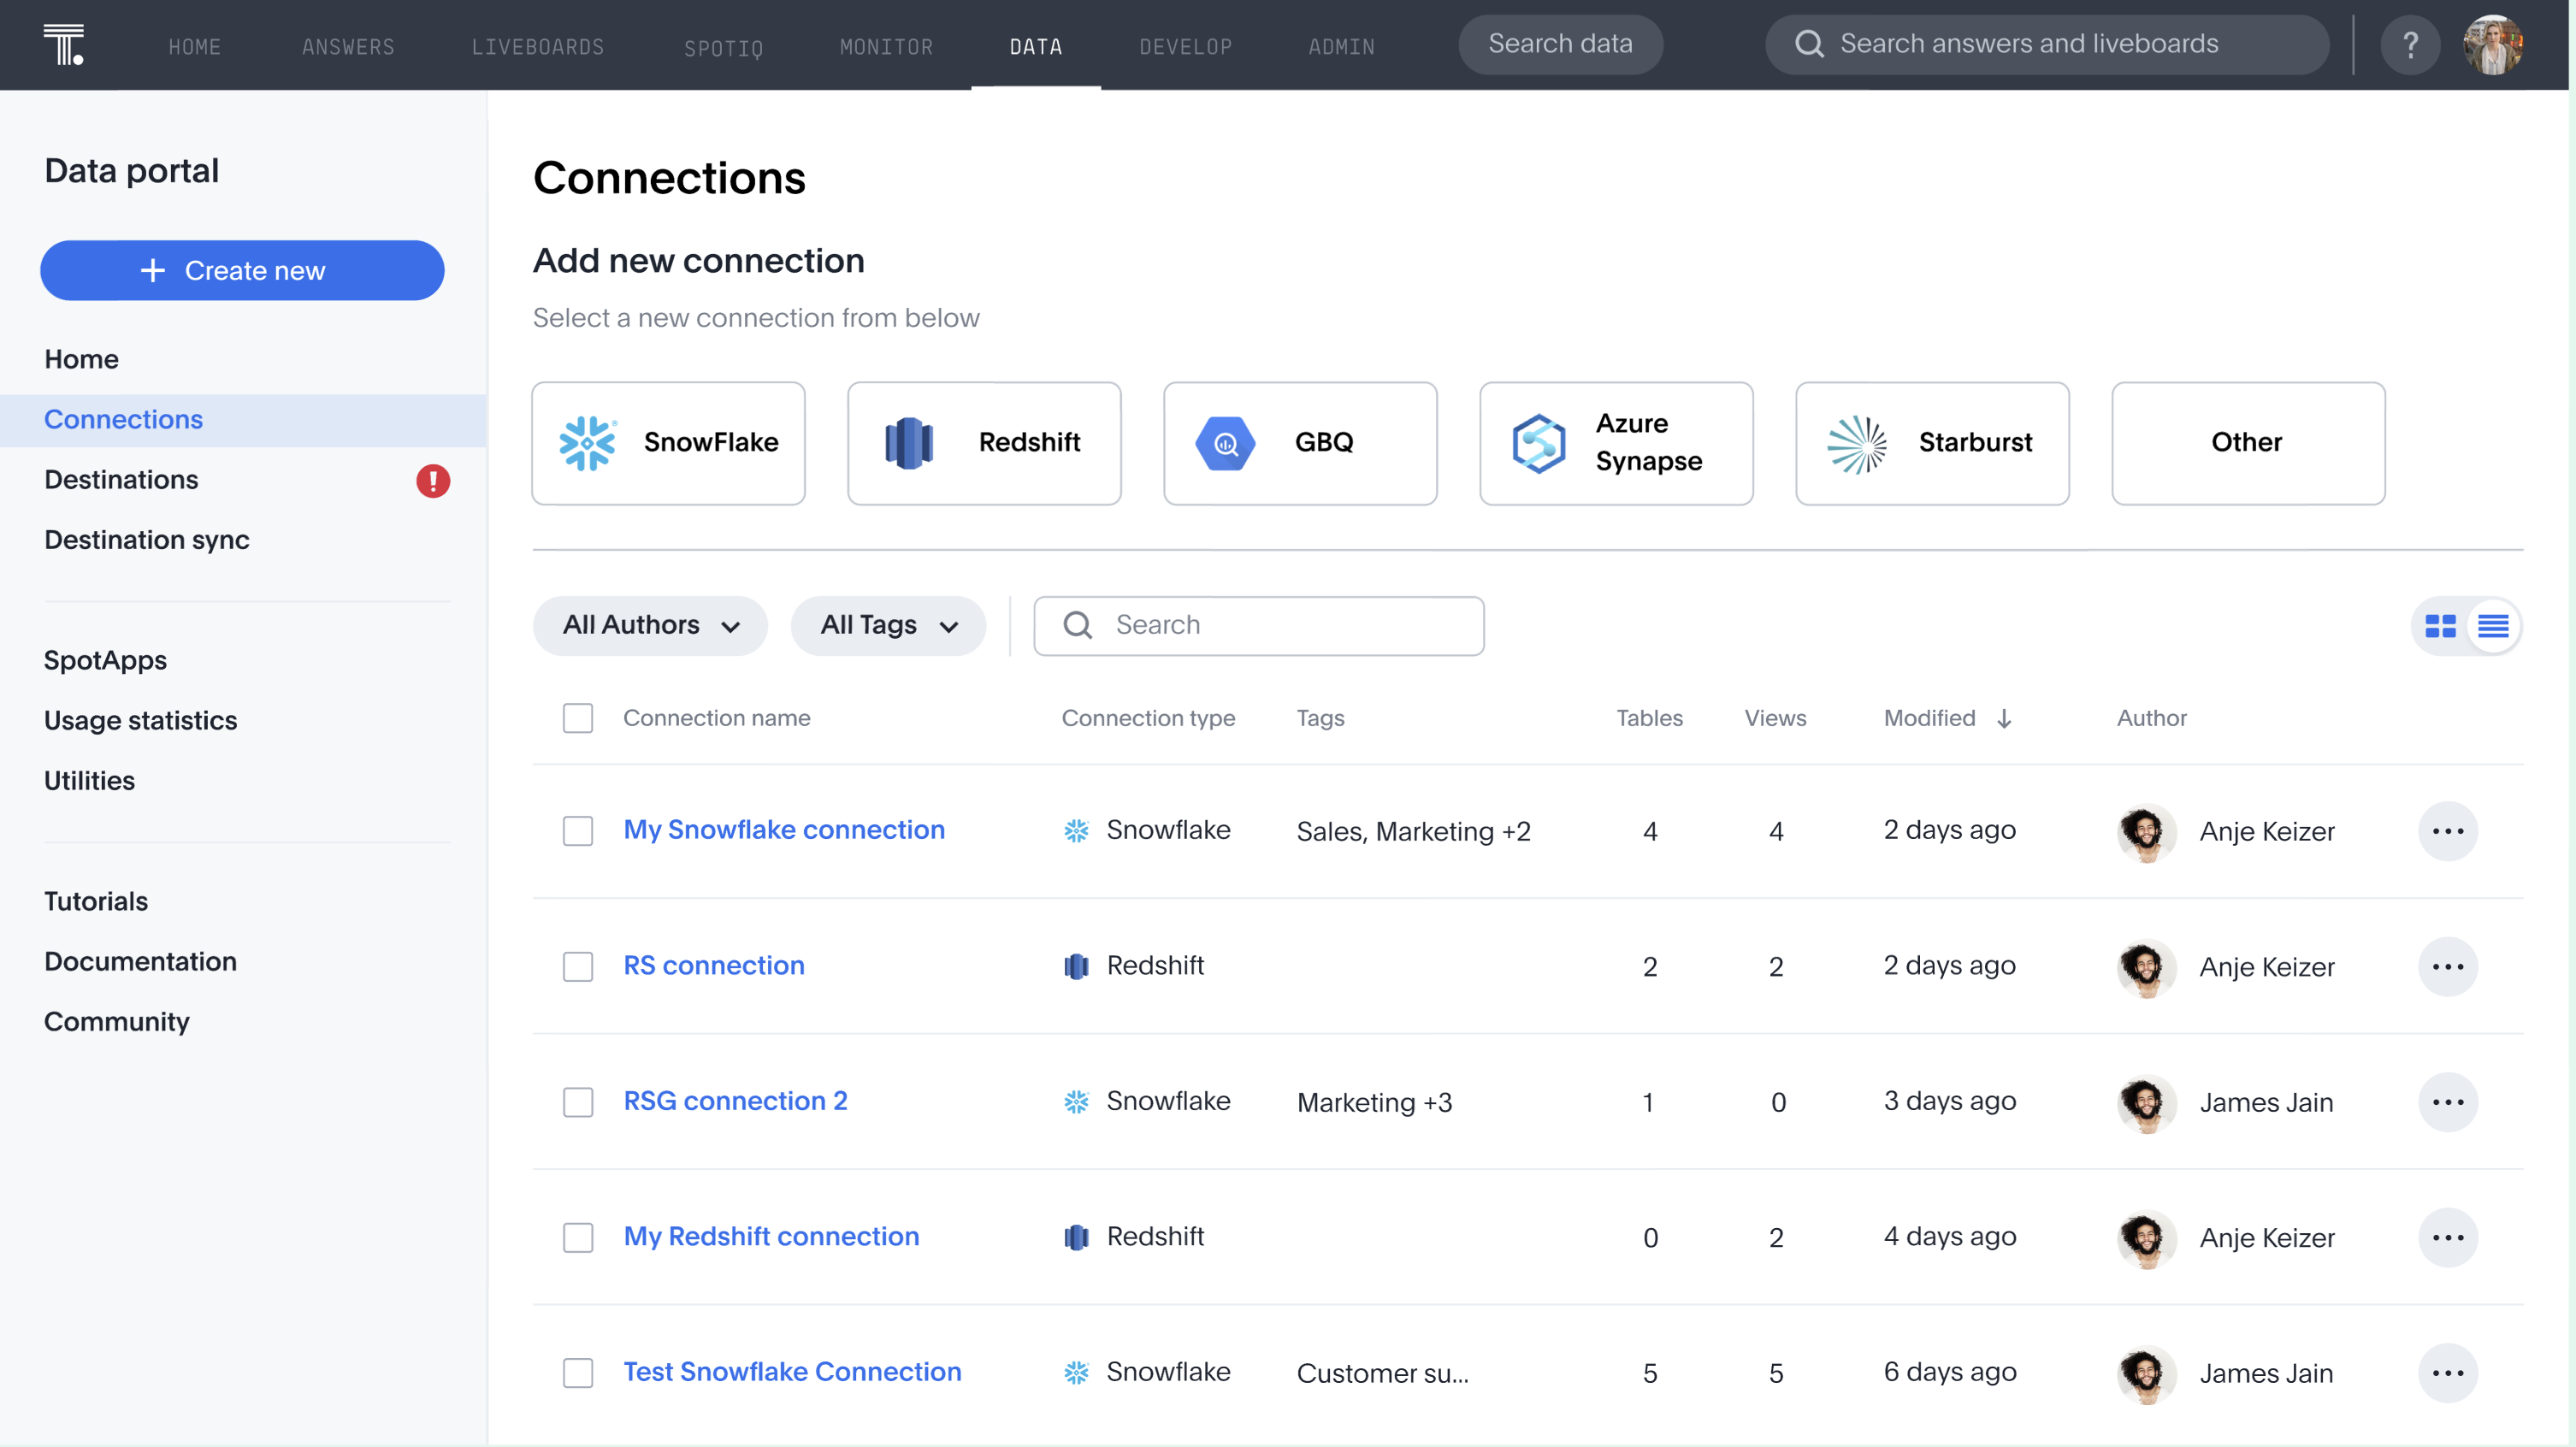Click the ThoughtSpot logo icon

point(64,45)
